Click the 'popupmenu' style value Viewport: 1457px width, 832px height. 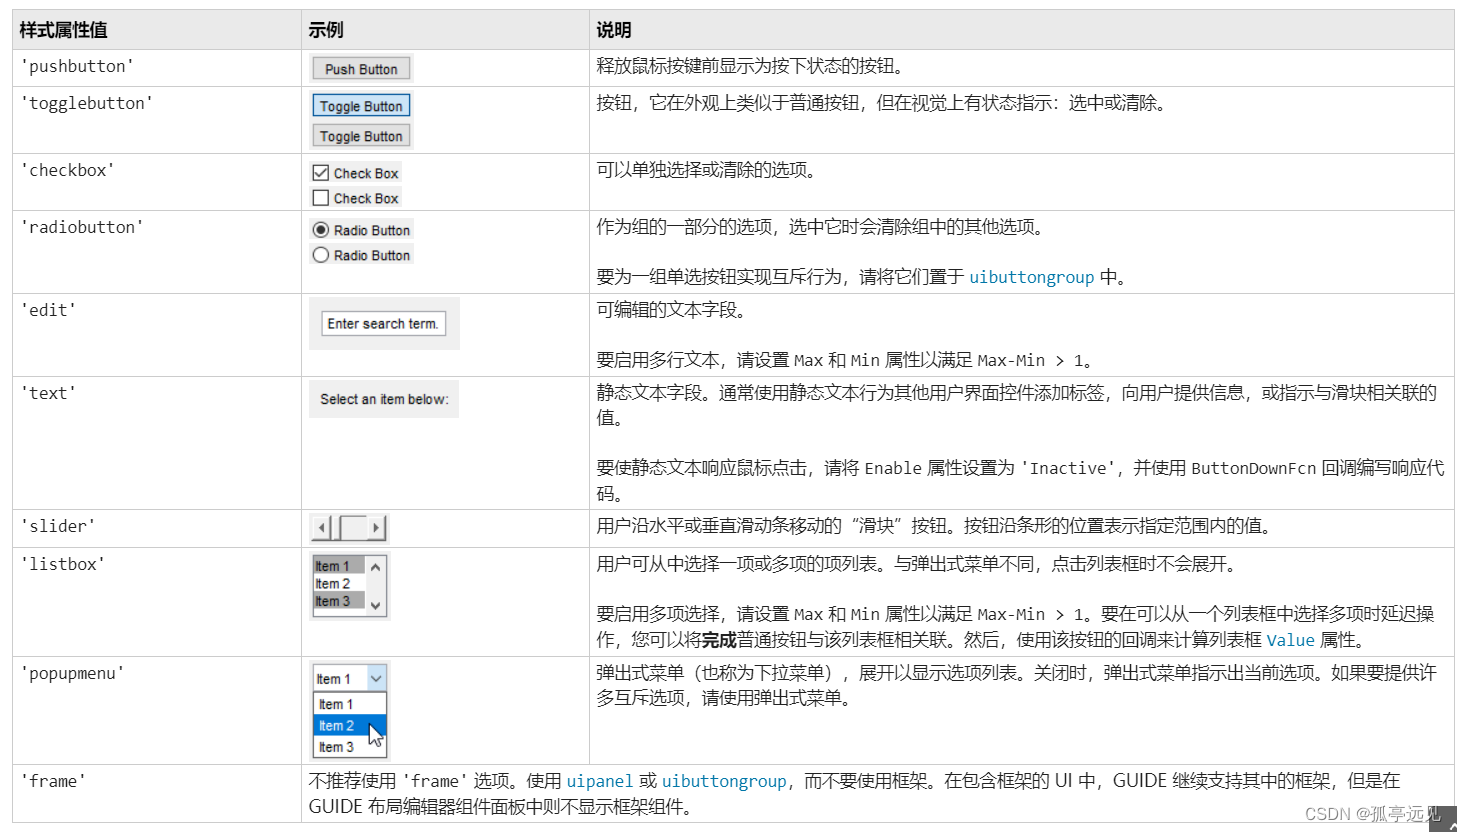(72, 673)
